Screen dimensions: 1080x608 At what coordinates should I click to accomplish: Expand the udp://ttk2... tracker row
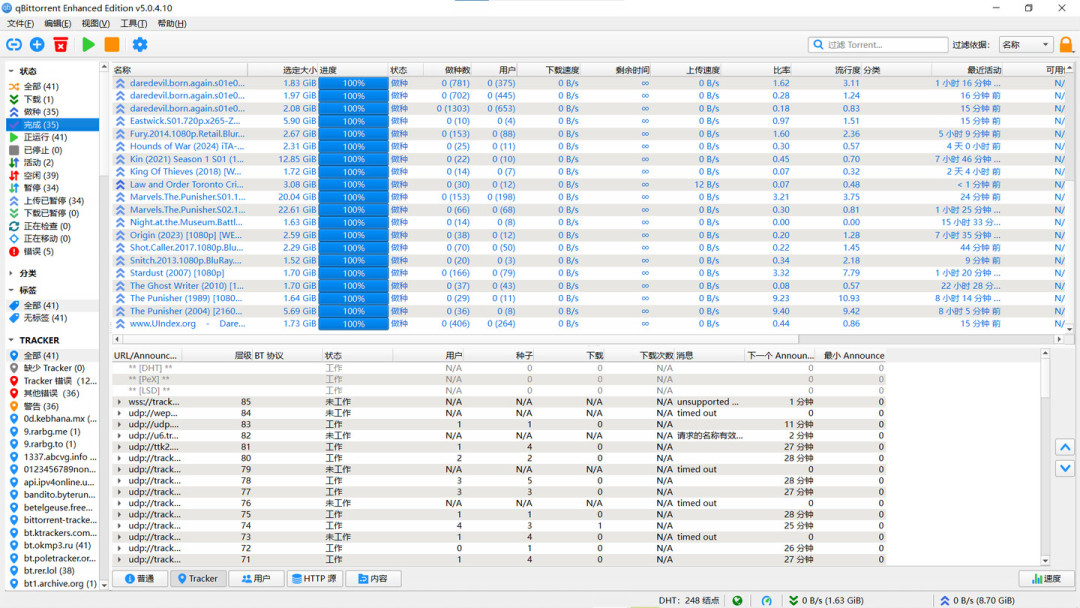coord(119,447)
